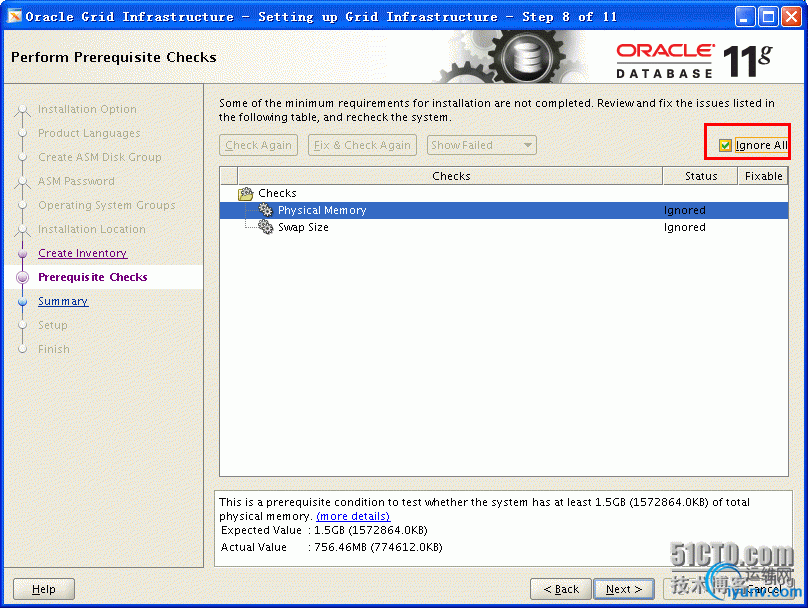Click the ASM Password step label

76,181
